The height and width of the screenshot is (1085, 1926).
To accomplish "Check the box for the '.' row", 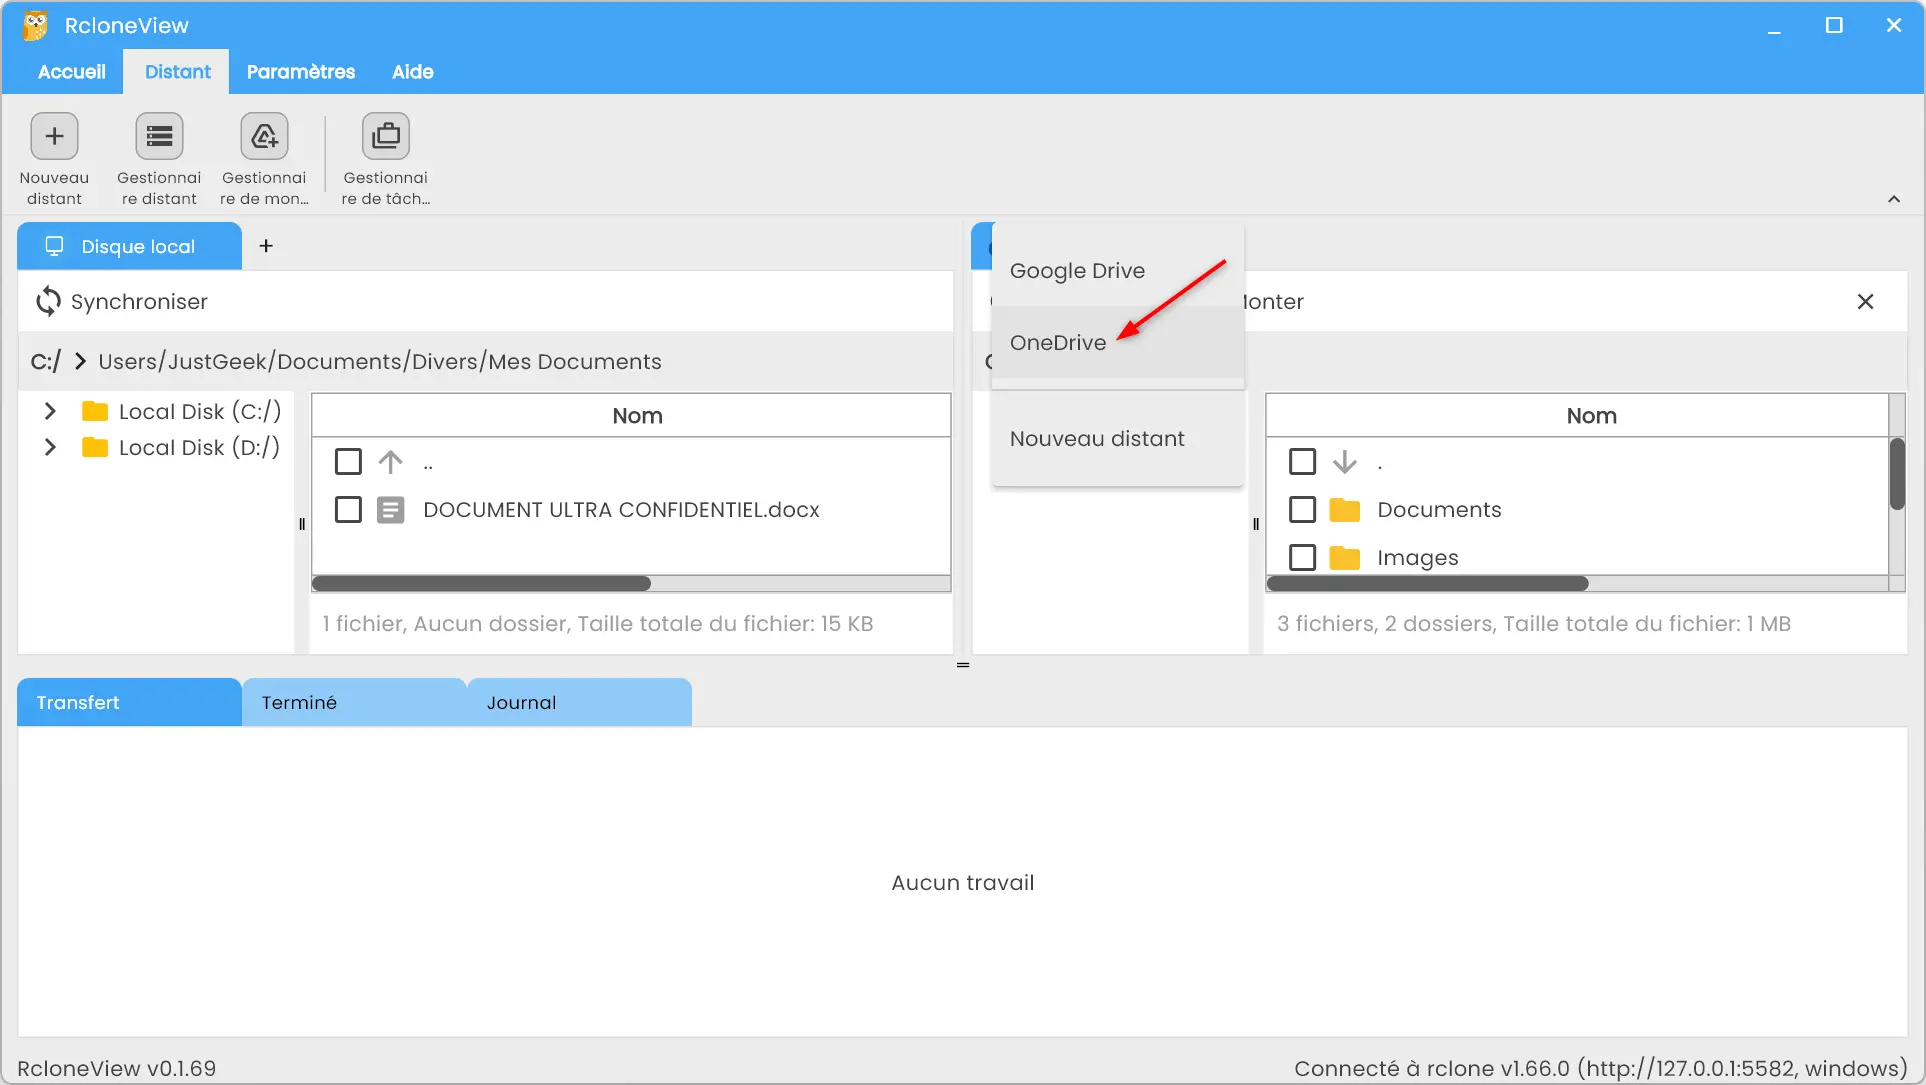I will pyautogui.click(x=1302, y=462).
